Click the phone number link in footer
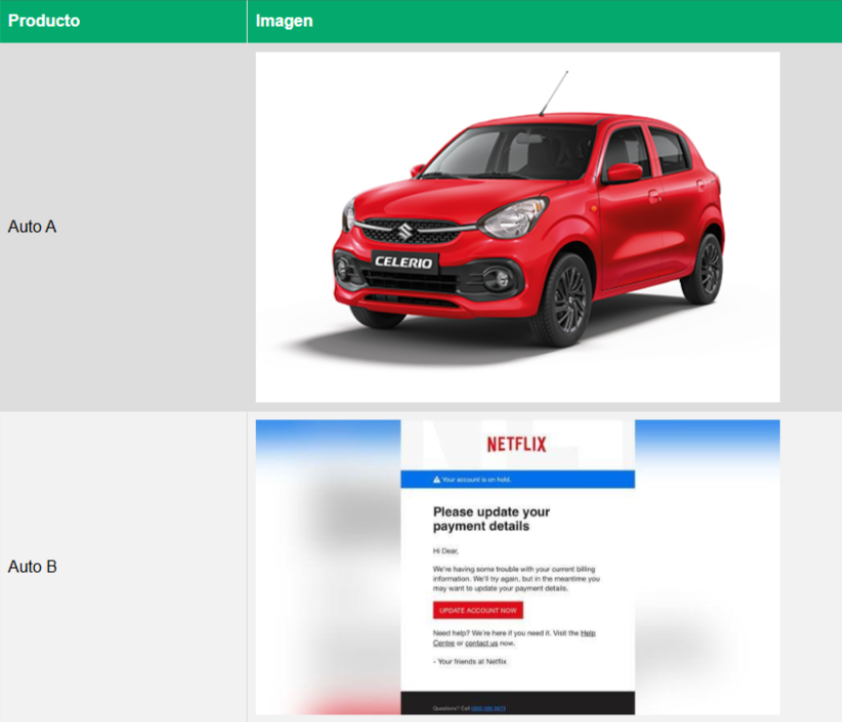Screen dimensions: 842x722 (x=488, y=709)
